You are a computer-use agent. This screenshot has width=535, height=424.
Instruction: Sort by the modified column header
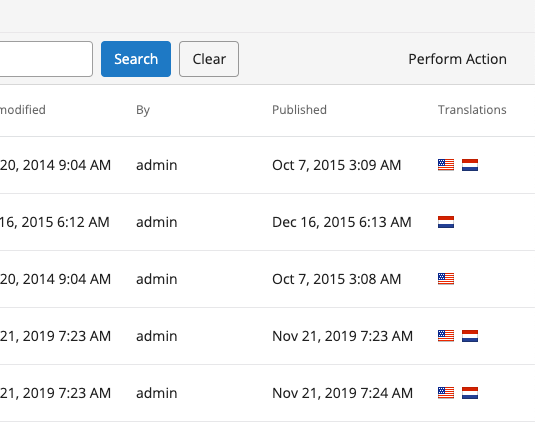(23, 110)
